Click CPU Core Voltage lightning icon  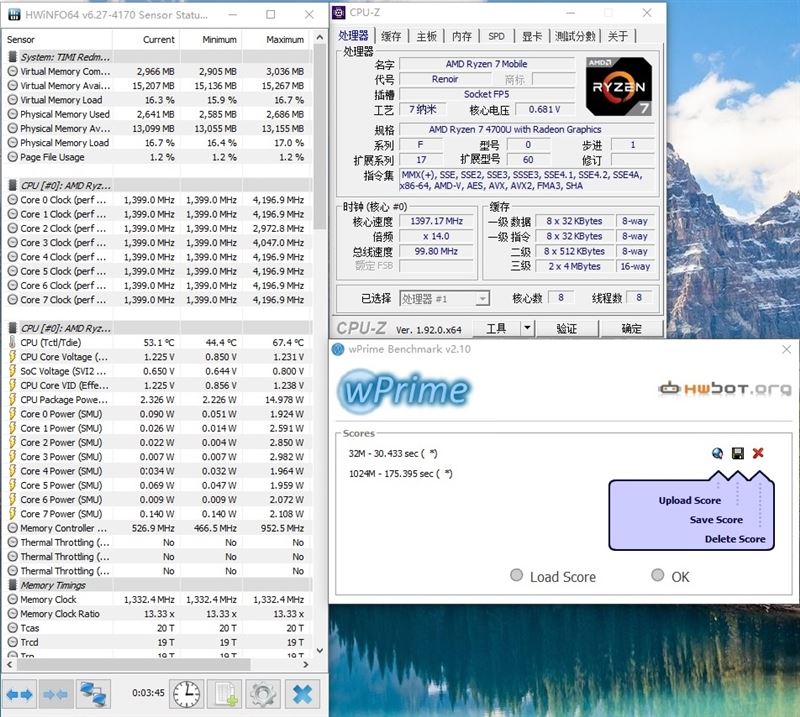12,357
